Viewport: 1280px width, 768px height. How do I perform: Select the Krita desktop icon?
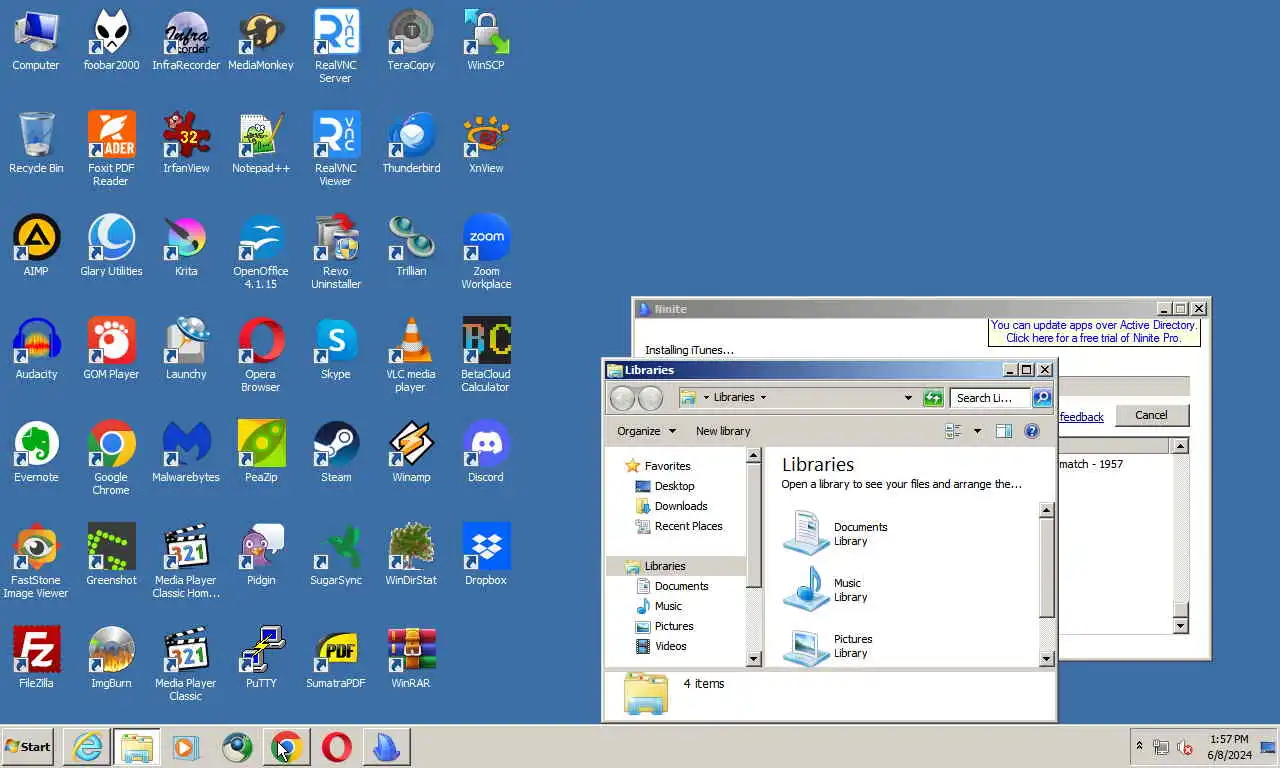click(186, 247)
